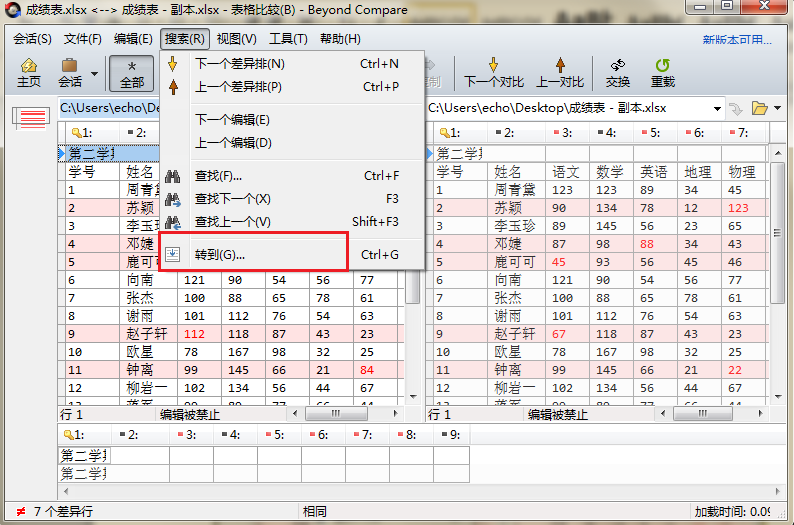Open the Edit (编辑) menu

(133, 39)
